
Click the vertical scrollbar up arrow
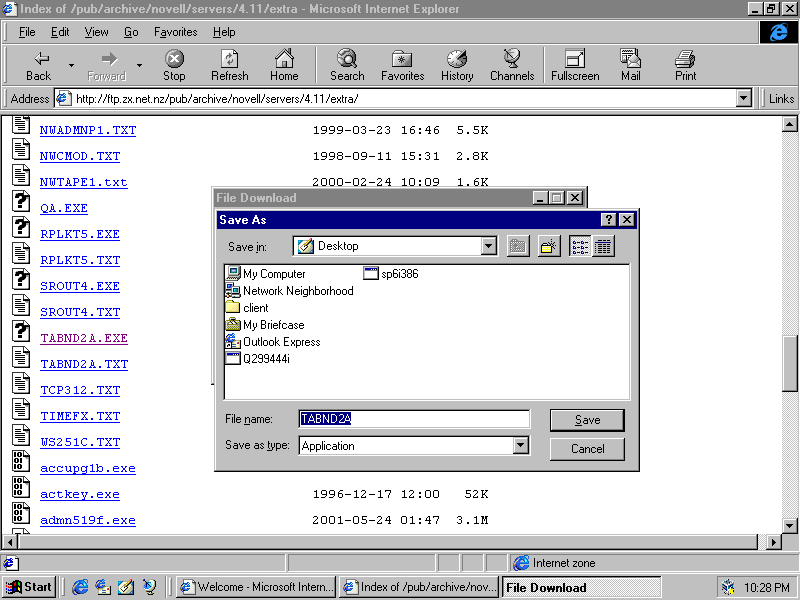(789, 124)
